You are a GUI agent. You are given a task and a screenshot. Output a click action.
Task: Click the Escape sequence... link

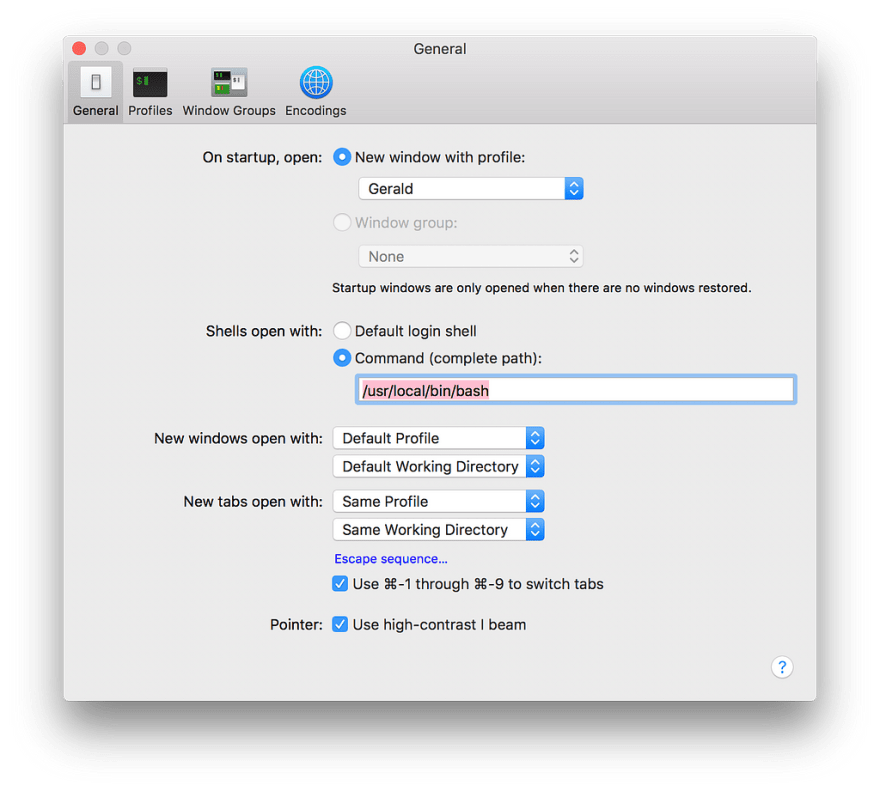391,559
